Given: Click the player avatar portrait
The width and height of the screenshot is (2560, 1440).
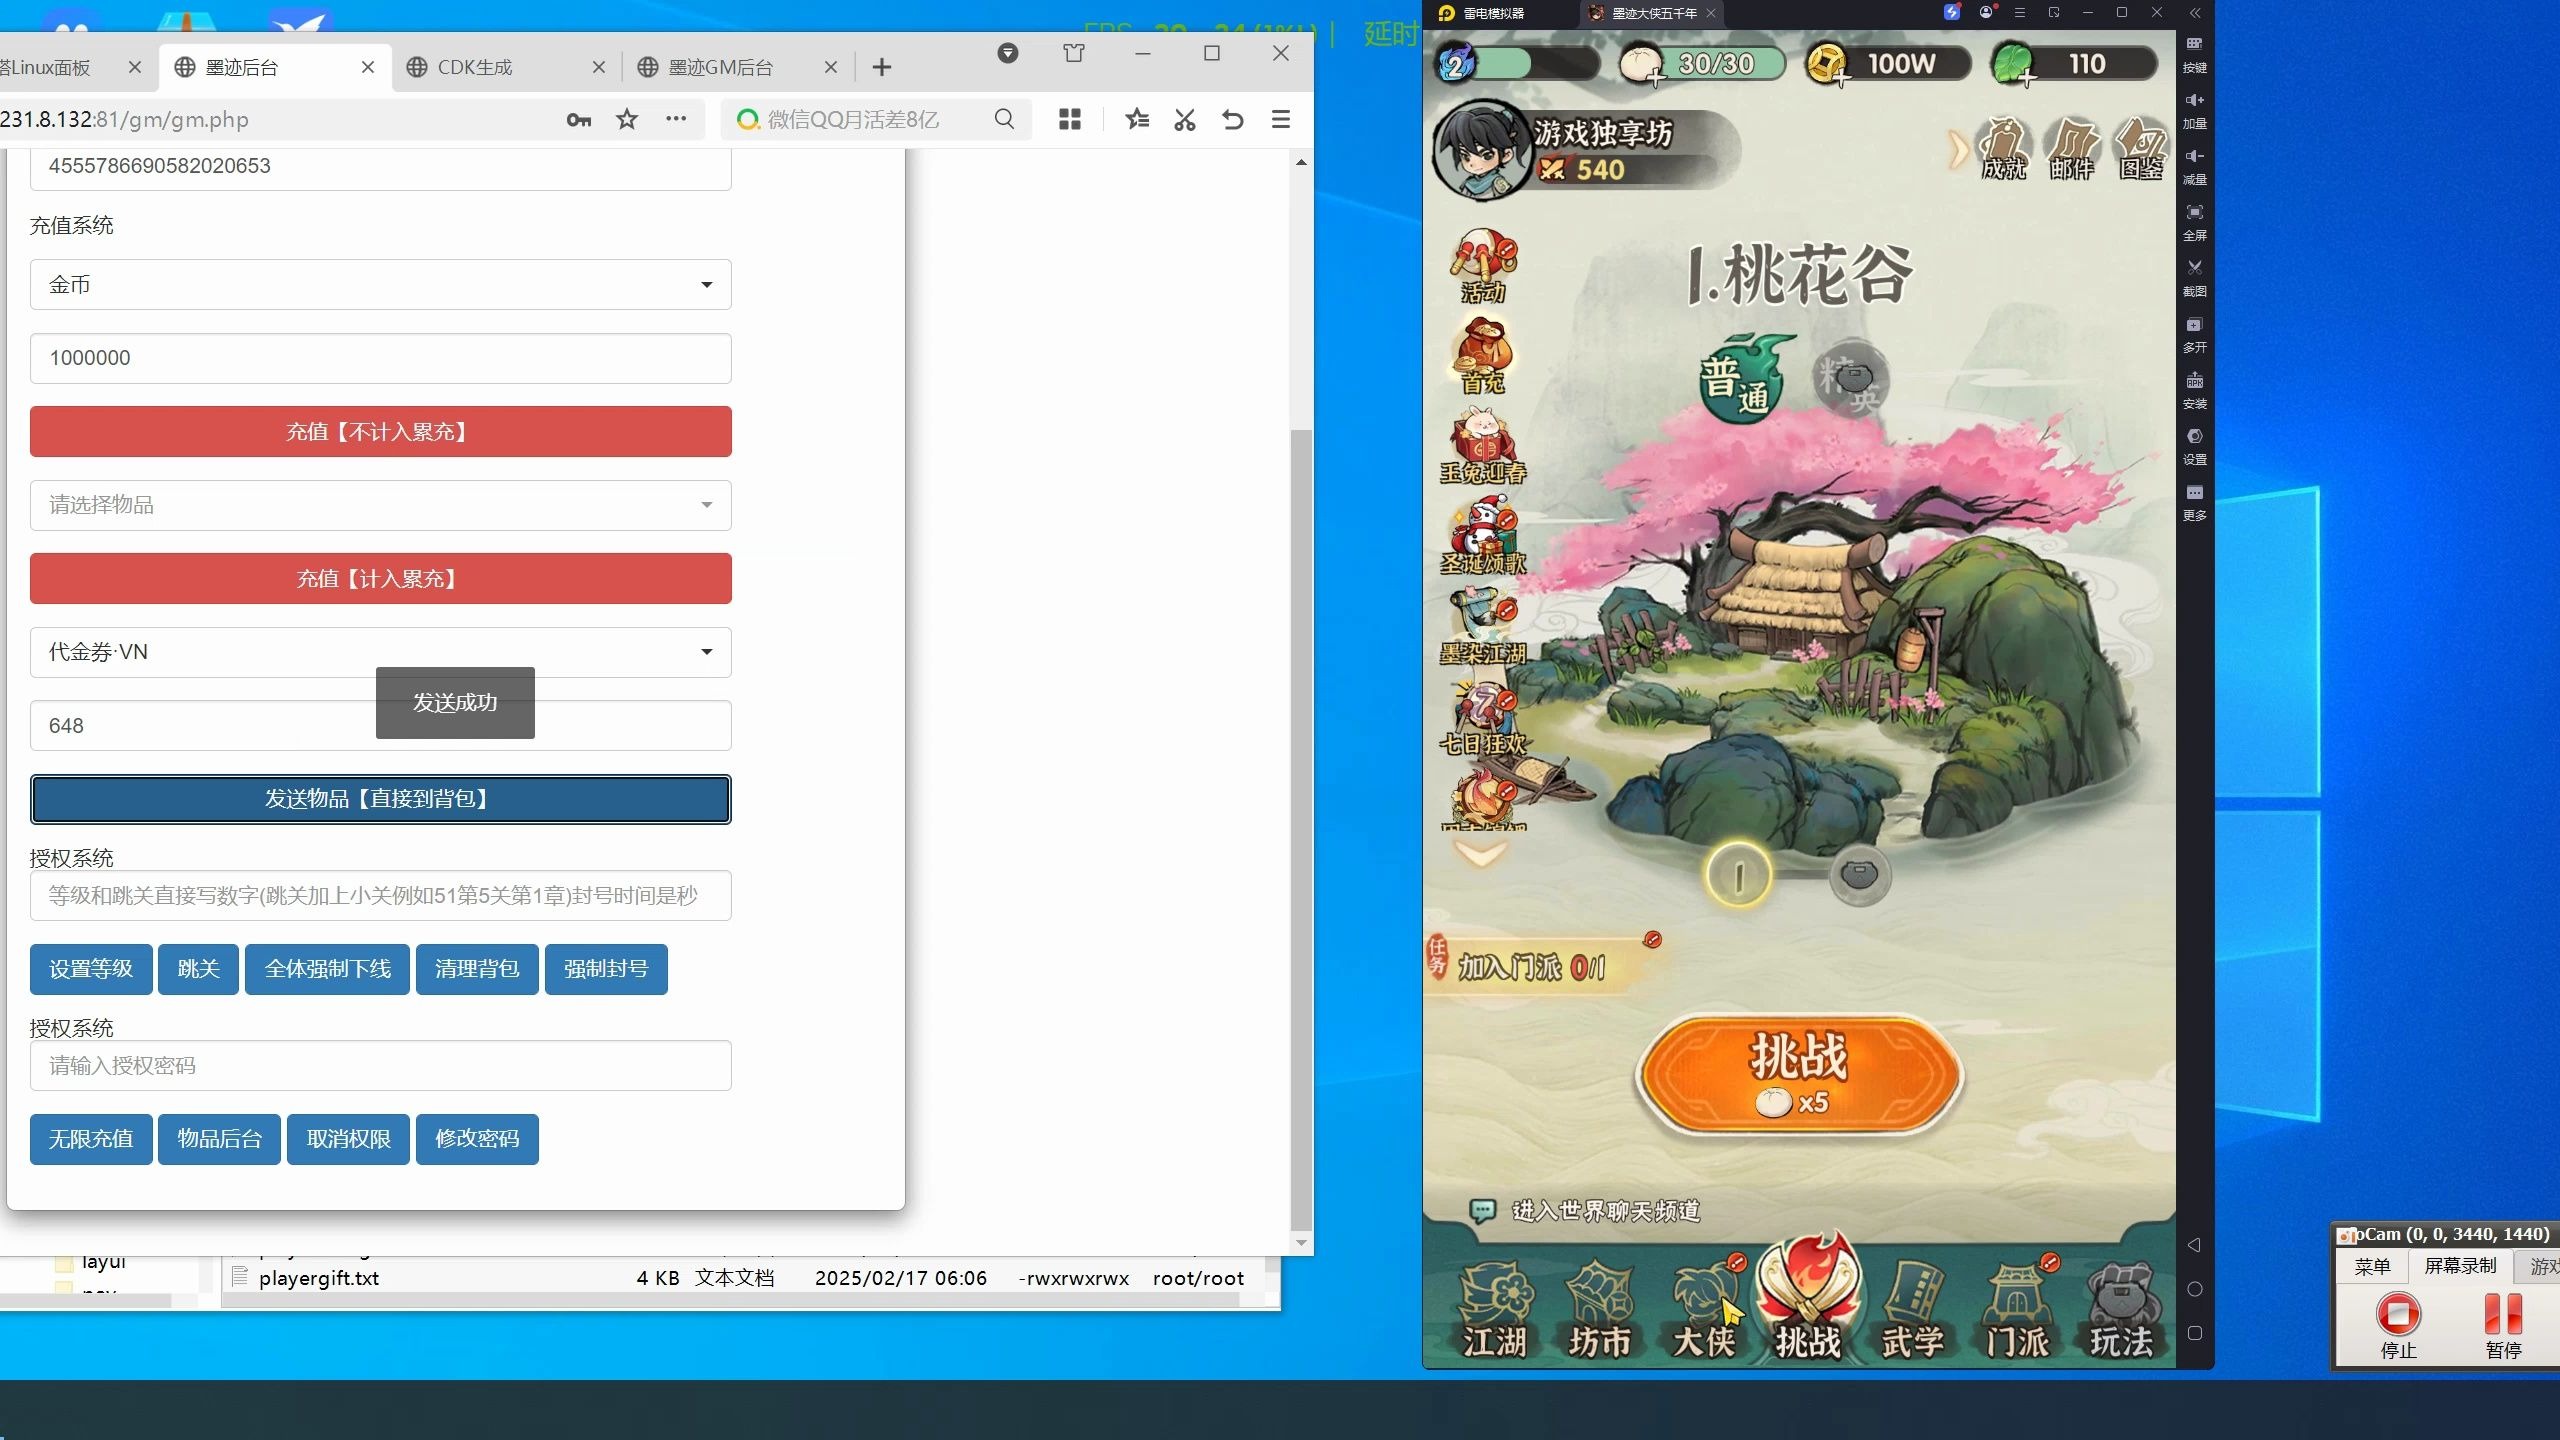Looking at the screenshot, I should (1481, 150).
